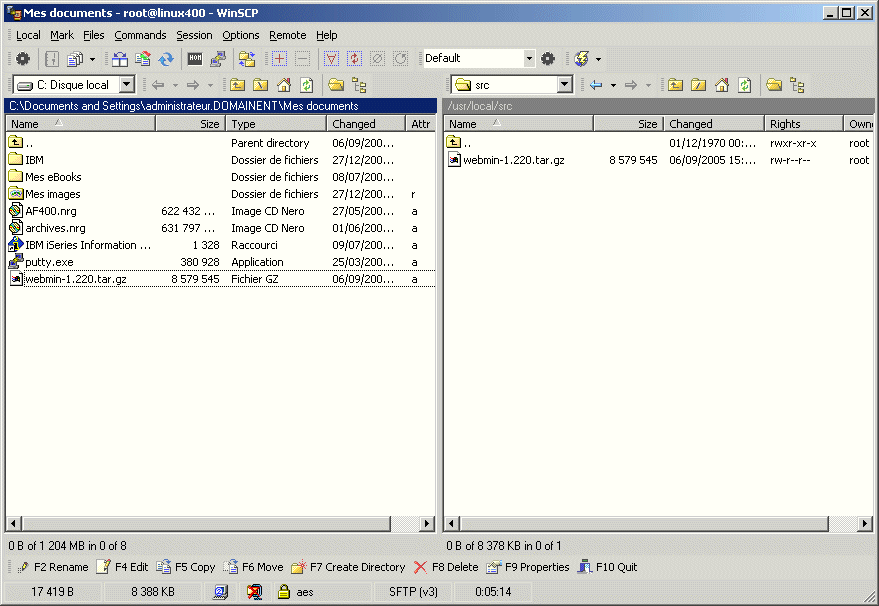The height and width of the screenshot is (606, 879).
Task: Click F6 Move button
Action: click(x=253, y=567)
